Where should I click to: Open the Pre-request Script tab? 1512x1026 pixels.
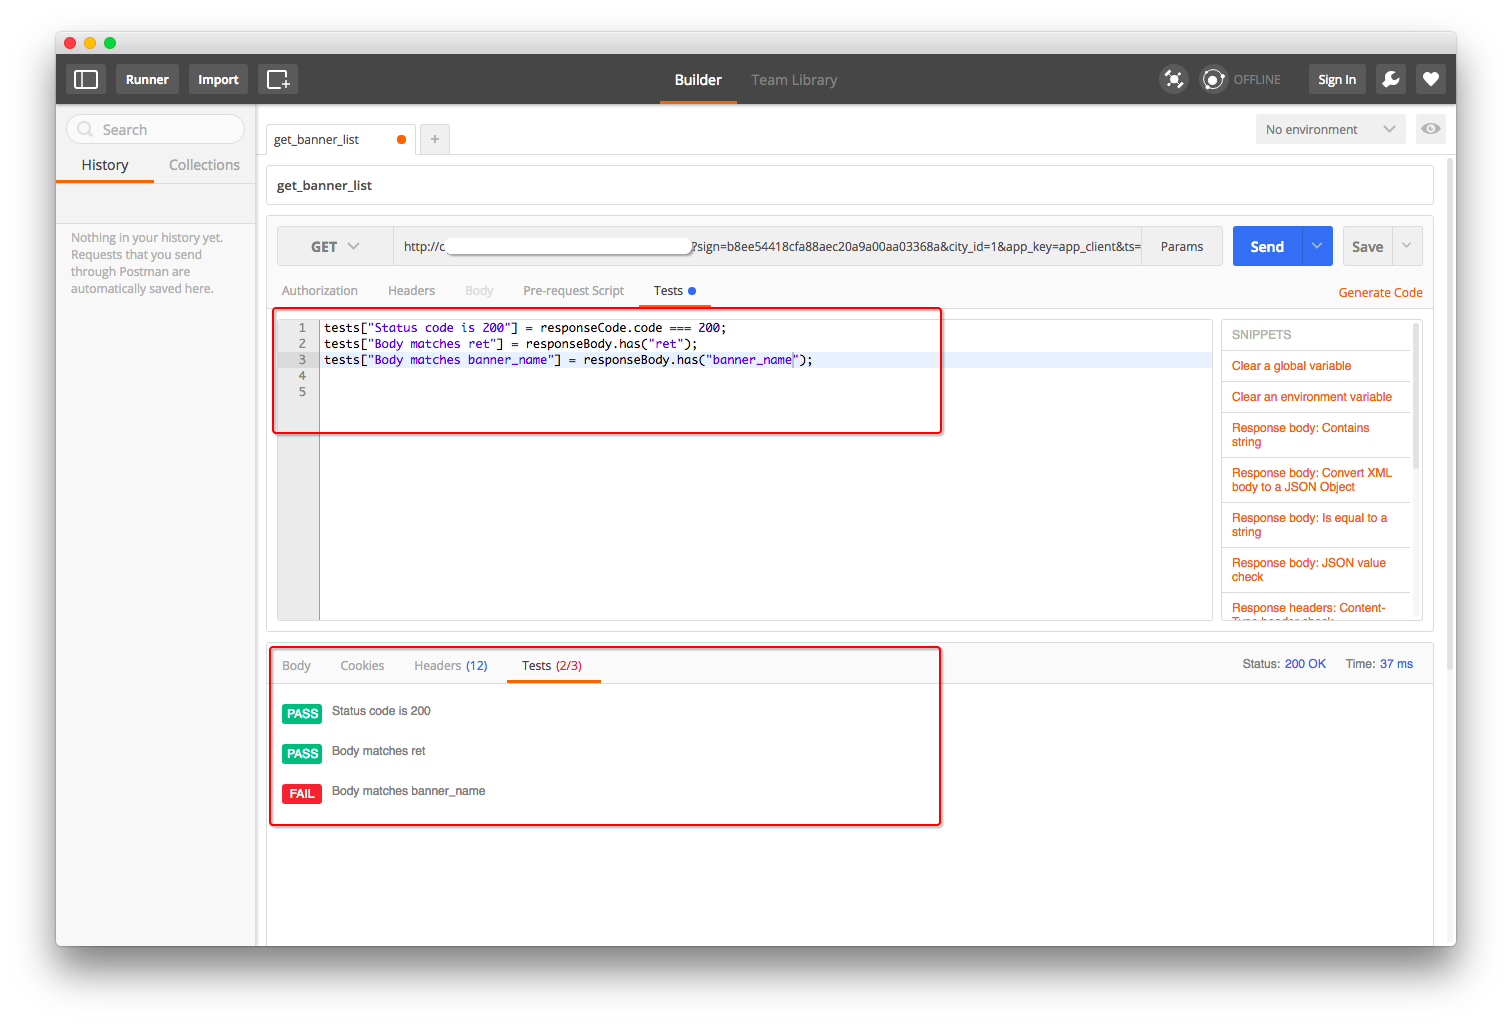573,290
